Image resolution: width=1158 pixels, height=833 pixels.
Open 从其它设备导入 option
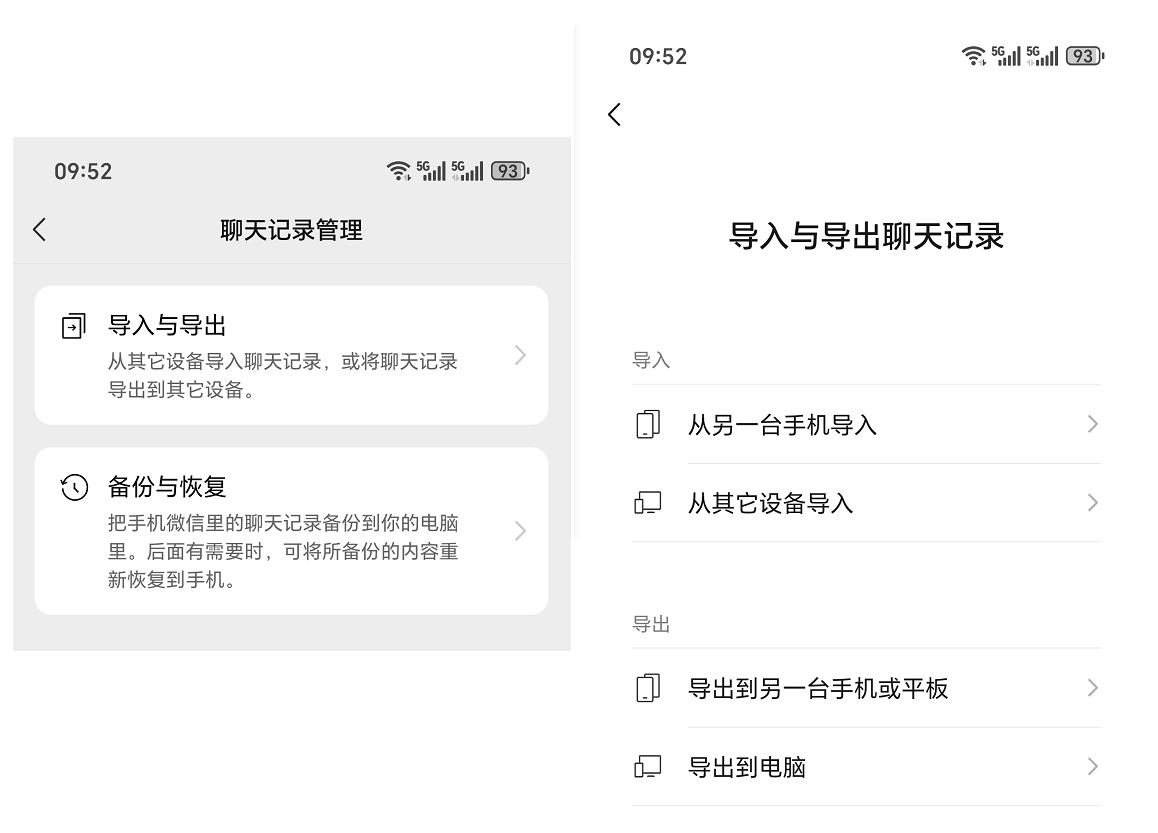tap(770, 504)
